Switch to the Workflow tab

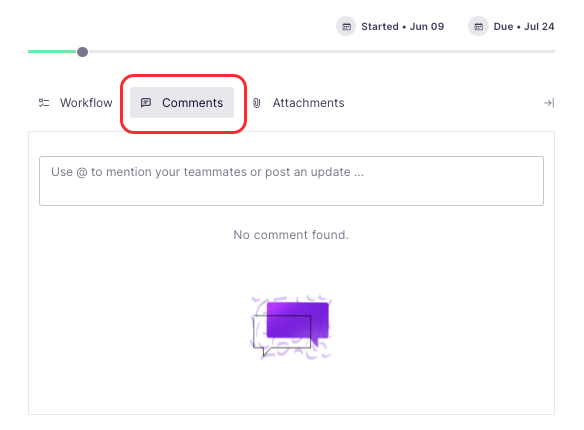(75, 103)
